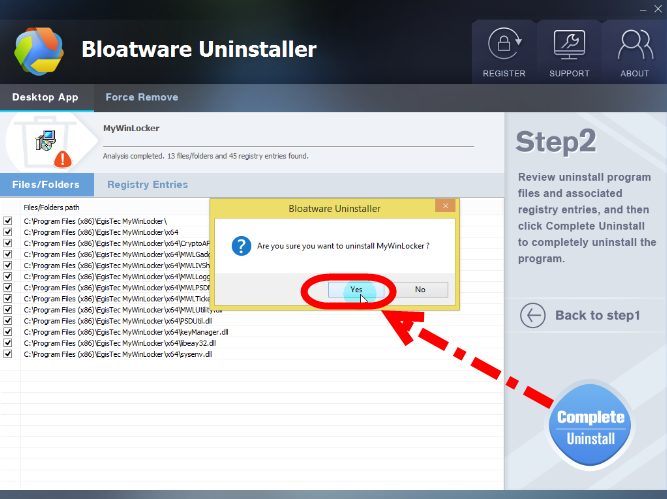Click the MyWinLocker program trash icon

[47, 143]
